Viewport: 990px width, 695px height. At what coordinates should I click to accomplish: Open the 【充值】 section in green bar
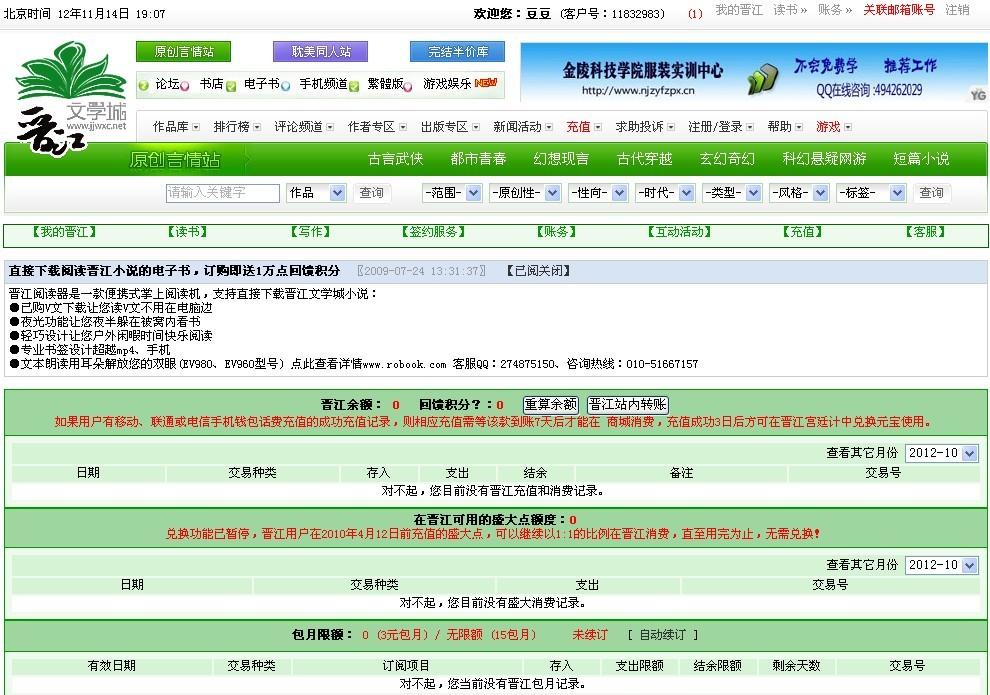[x=802, y=232]
